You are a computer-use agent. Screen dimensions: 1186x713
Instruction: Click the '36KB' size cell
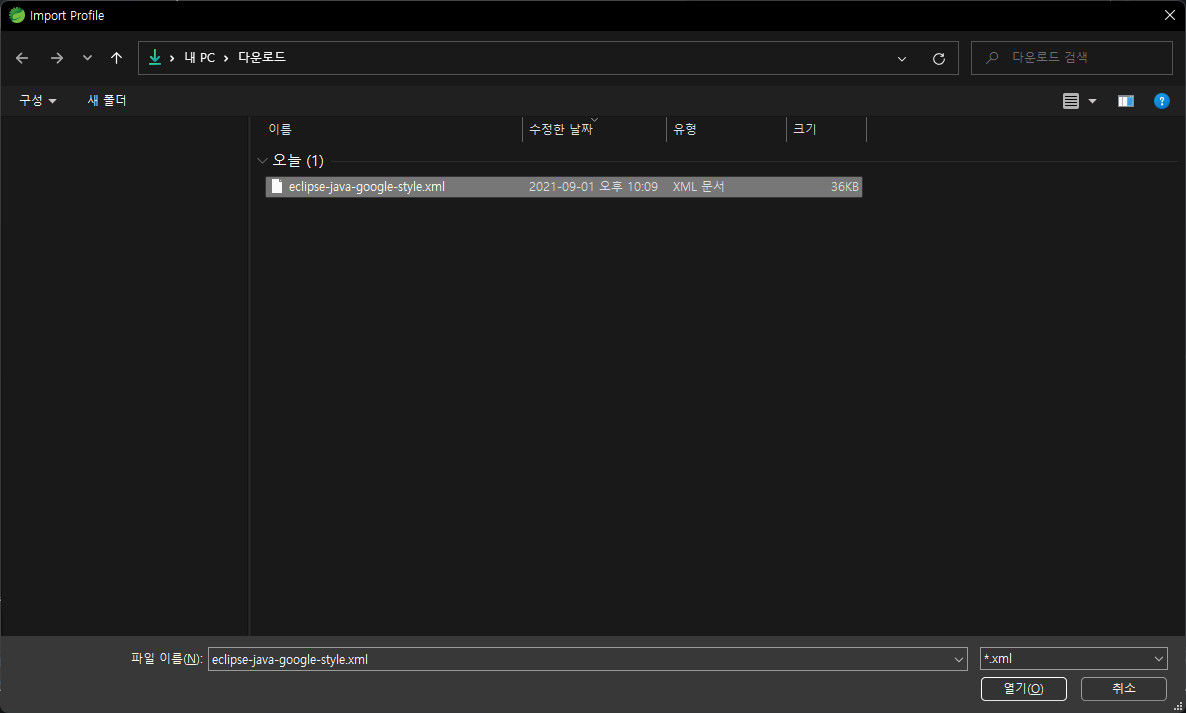(844, 187)
